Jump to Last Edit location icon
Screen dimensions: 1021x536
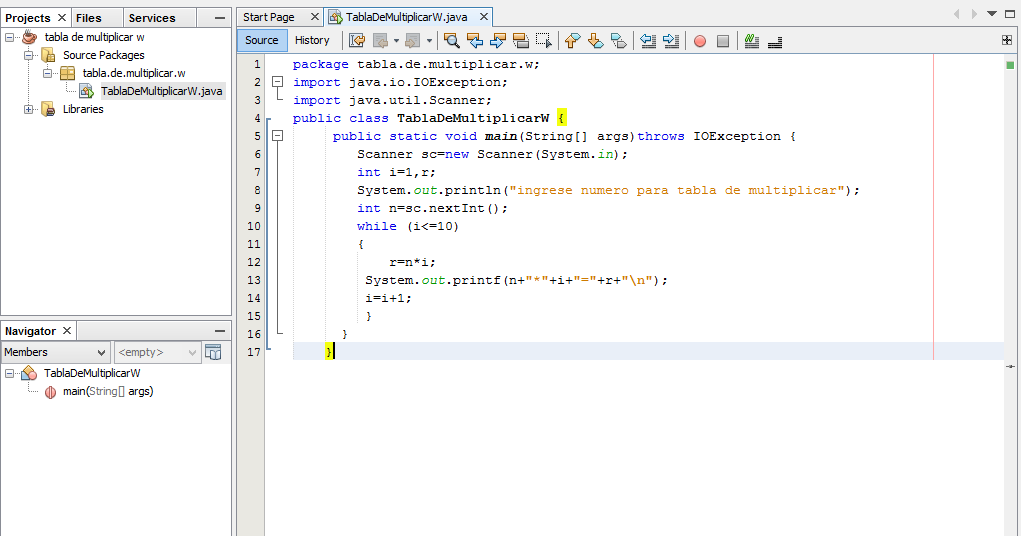357,40
